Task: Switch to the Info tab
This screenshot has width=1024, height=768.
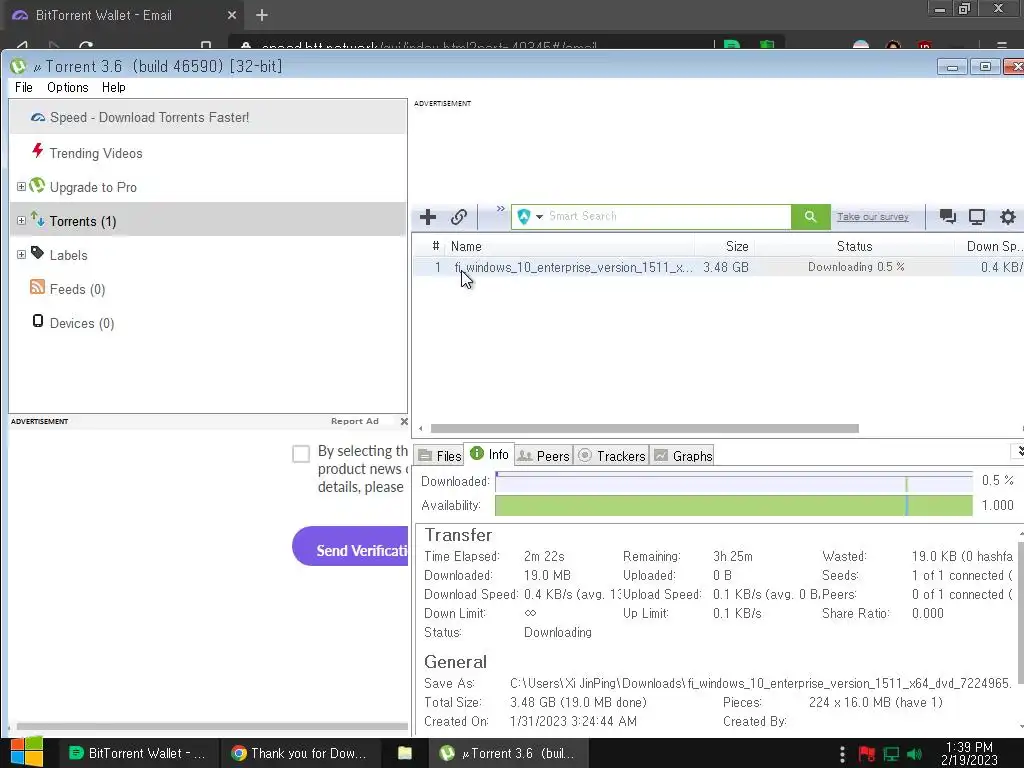Action: [489, 454]
